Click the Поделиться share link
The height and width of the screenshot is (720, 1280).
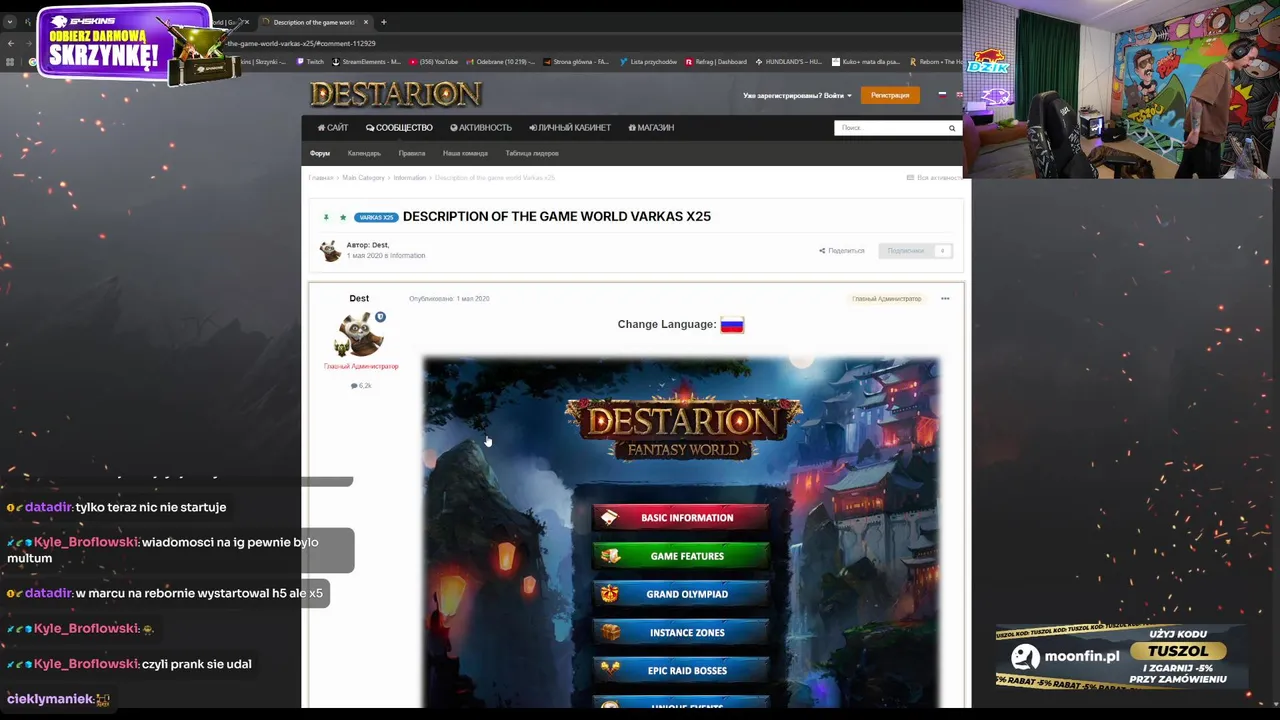(842, 251)
